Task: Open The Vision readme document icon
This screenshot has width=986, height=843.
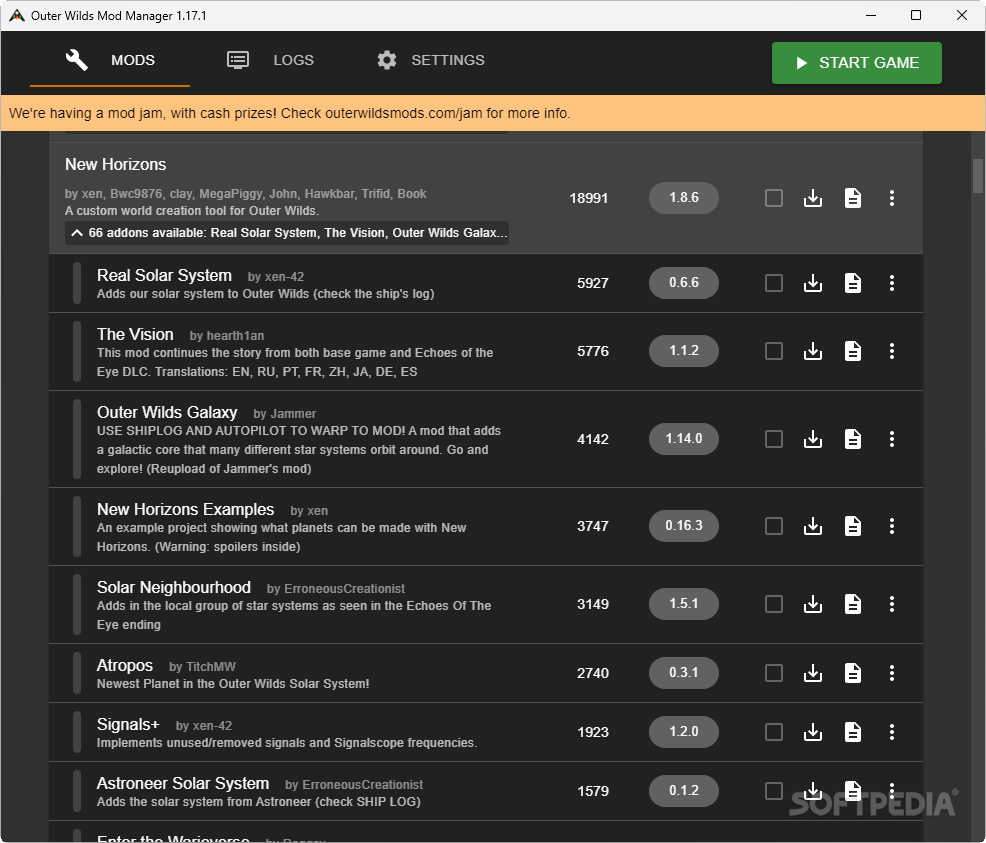Action: point(853,351)
